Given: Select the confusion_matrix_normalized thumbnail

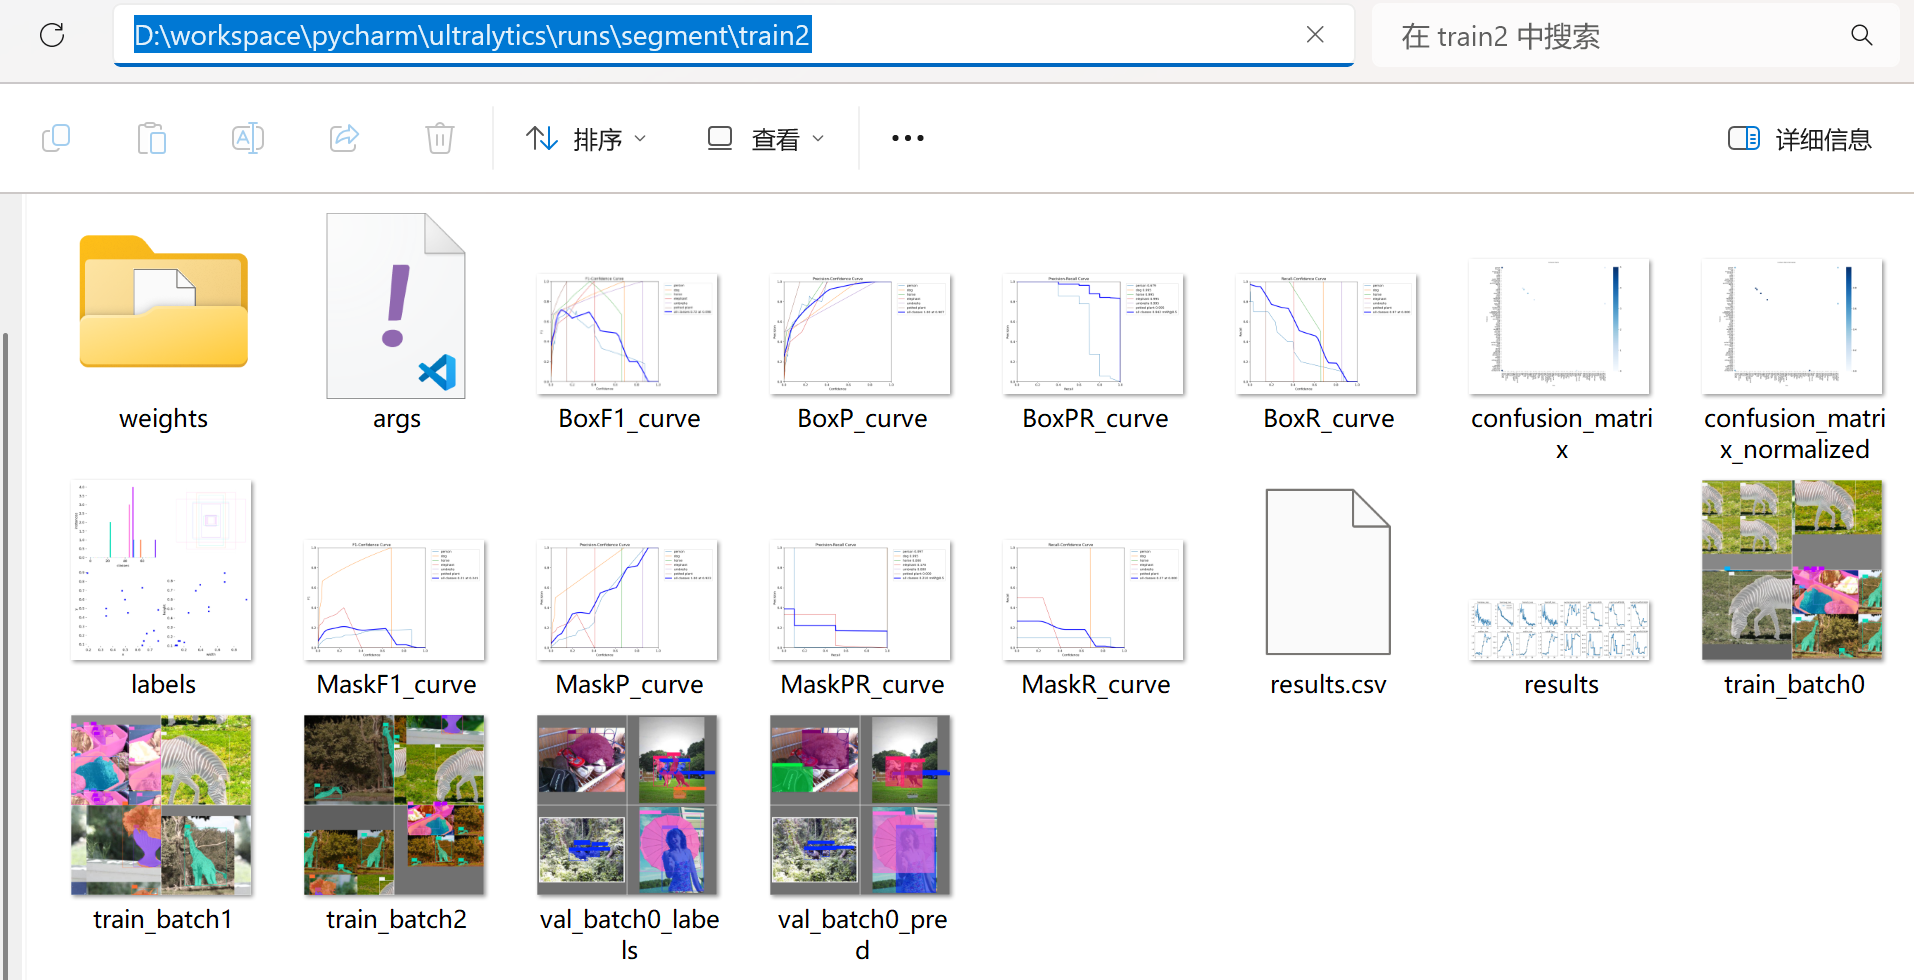Looking at the screenshot, I should coord(1793,327).
